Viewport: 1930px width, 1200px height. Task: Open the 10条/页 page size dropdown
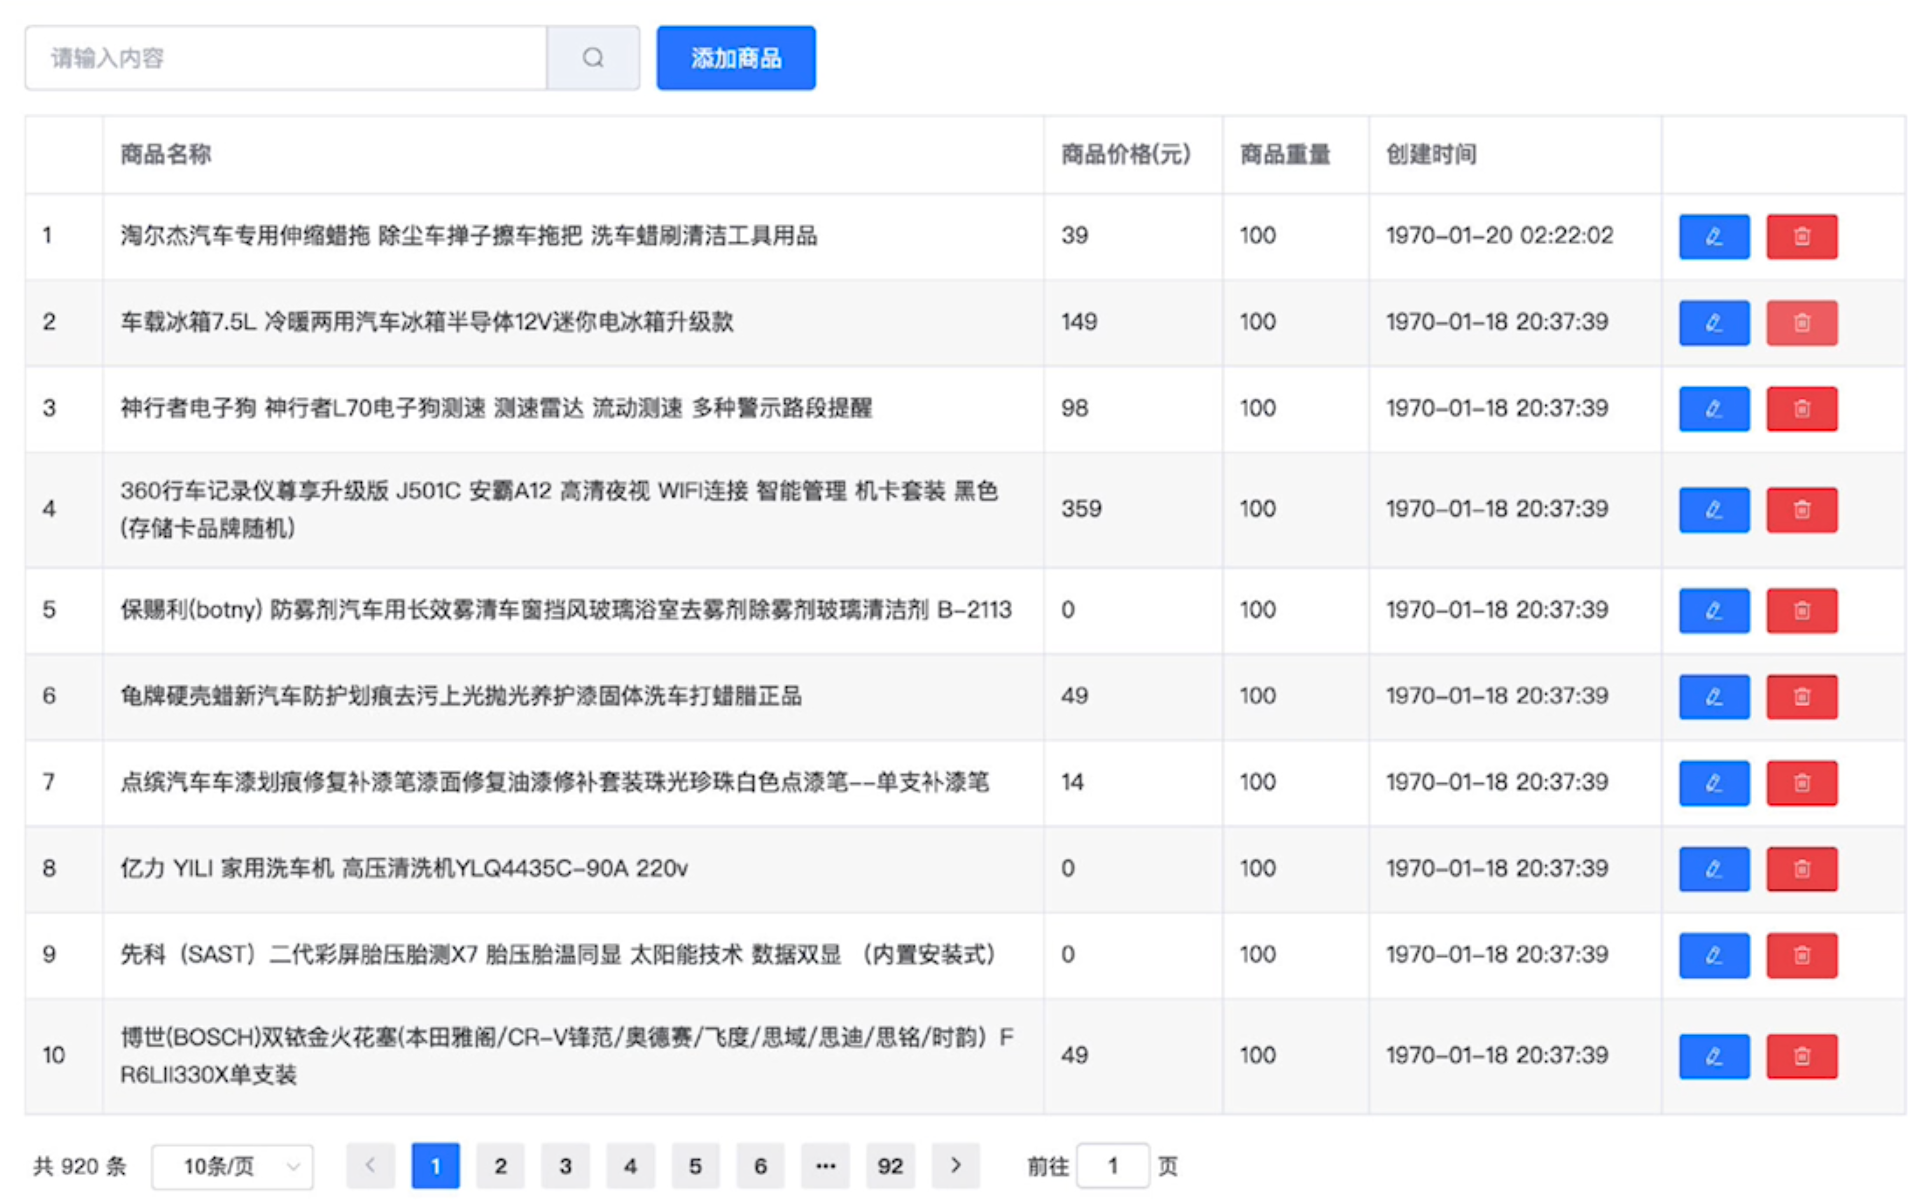point(232,1166)
